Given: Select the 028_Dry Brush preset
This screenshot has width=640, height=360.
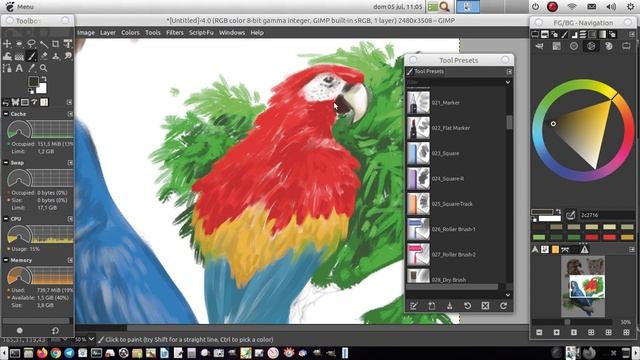Looking at the screenshot, I should pos(456,276).
